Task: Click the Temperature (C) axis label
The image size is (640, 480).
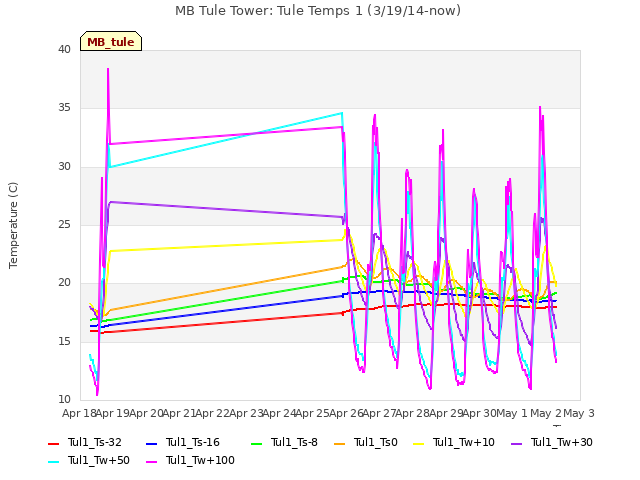Action: (13, 225)
